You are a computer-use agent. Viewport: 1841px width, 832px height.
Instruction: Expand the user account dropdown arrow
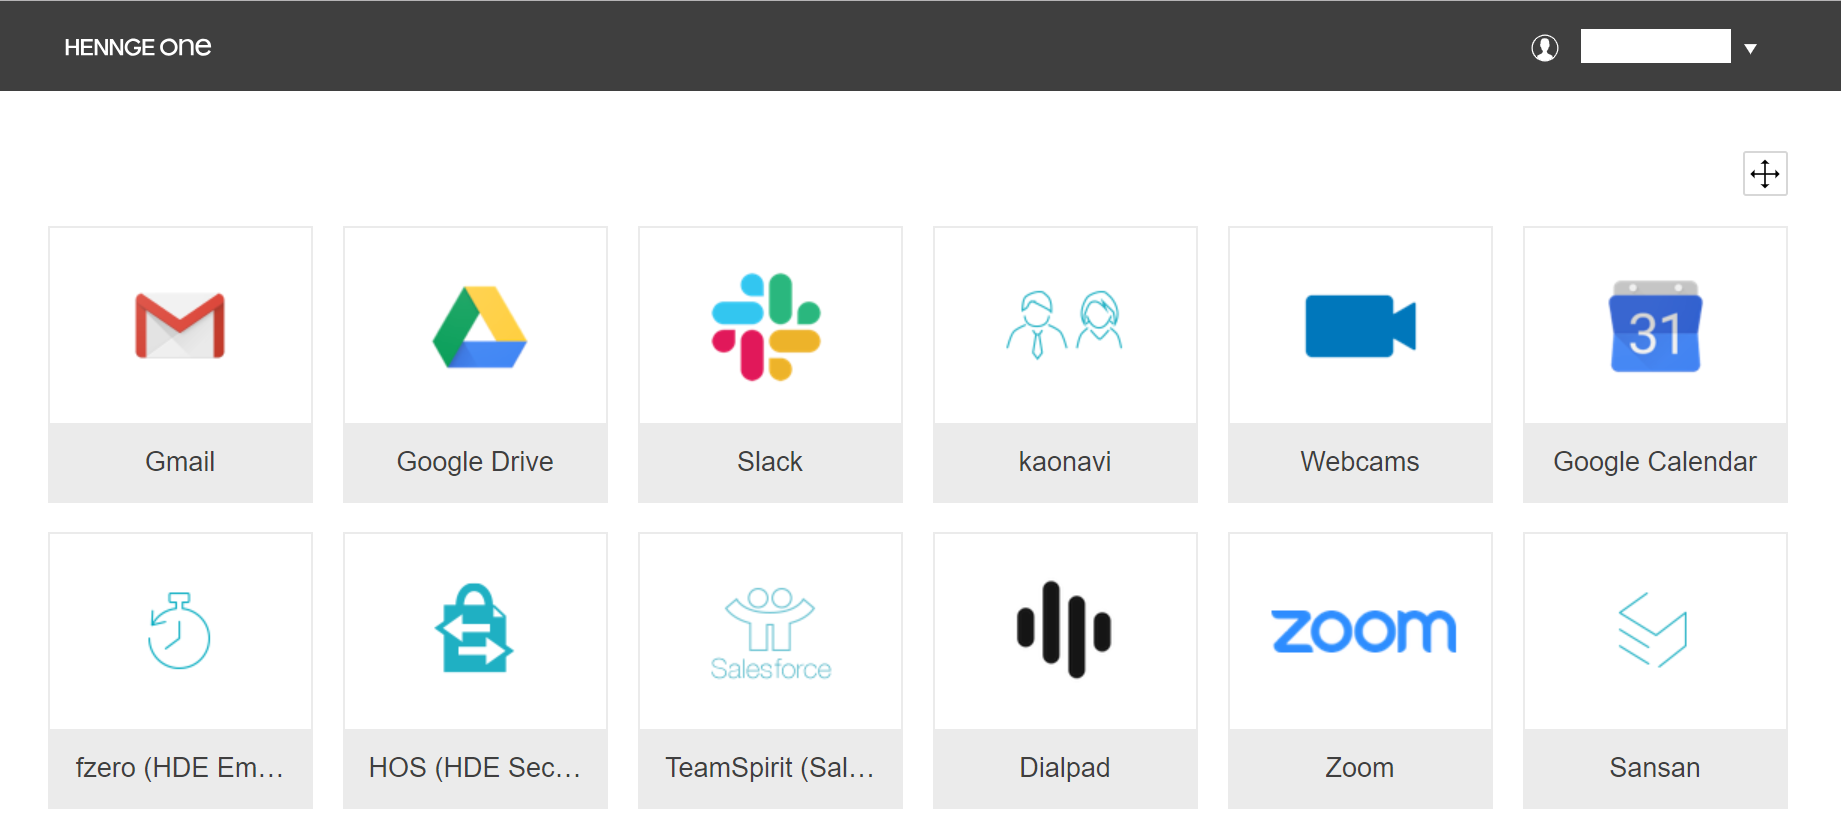tap(1750, 48)
